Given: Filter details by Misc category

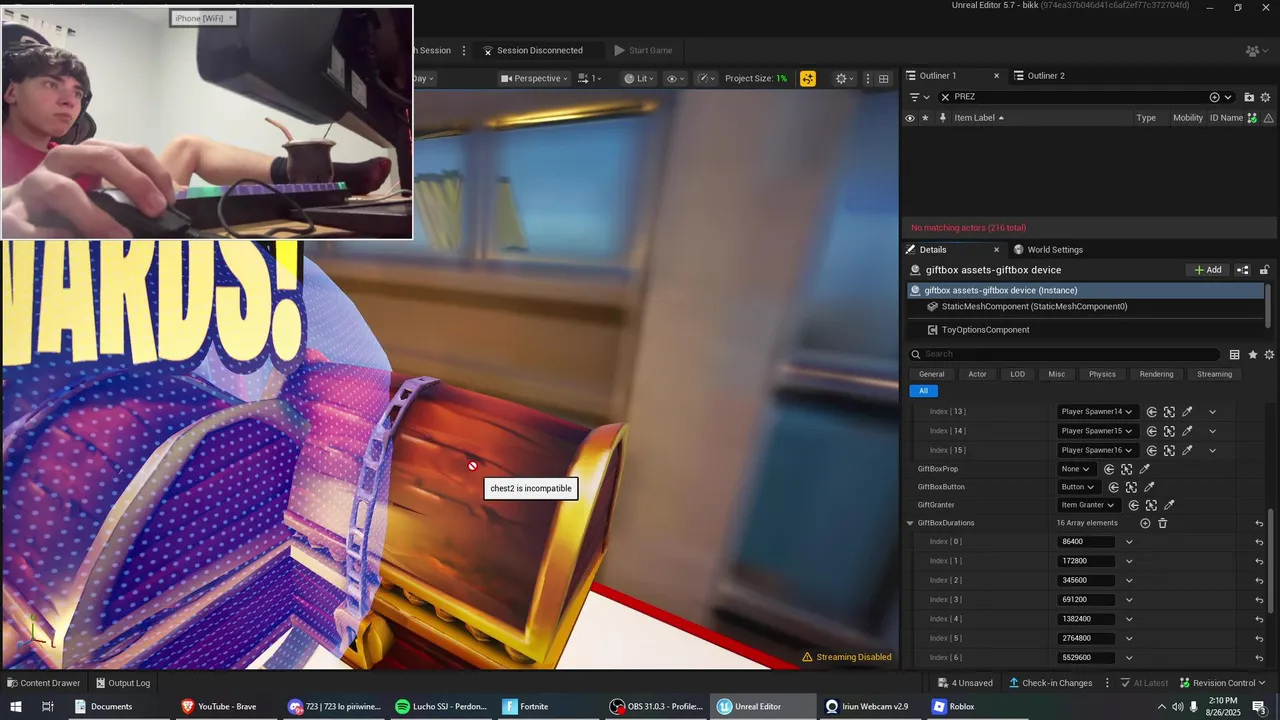Looking at the screenshot, I should [1056, 374].
